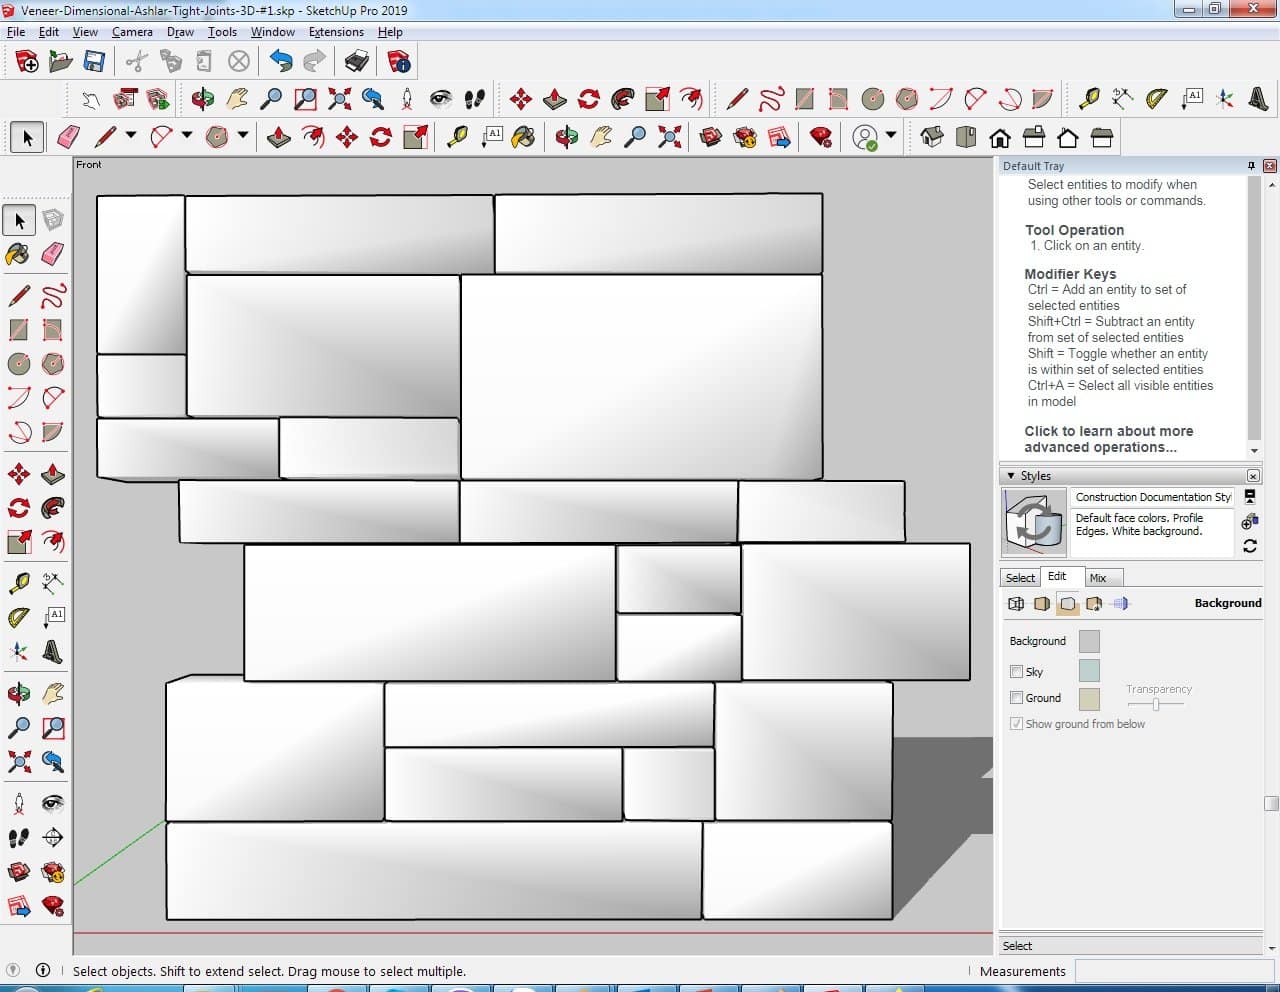Switch to the Iso view icon
The image size is (1280, 992).
[931, 137]
